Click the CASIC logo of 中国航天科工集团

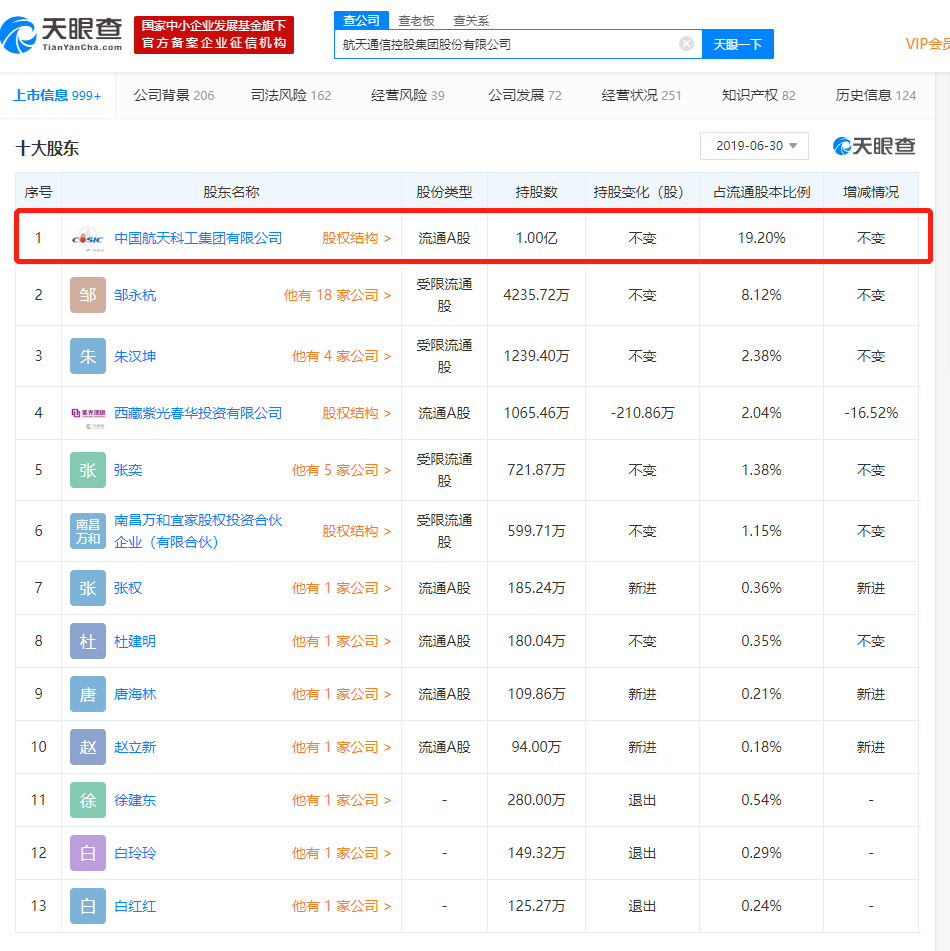(x=88, y=238)
